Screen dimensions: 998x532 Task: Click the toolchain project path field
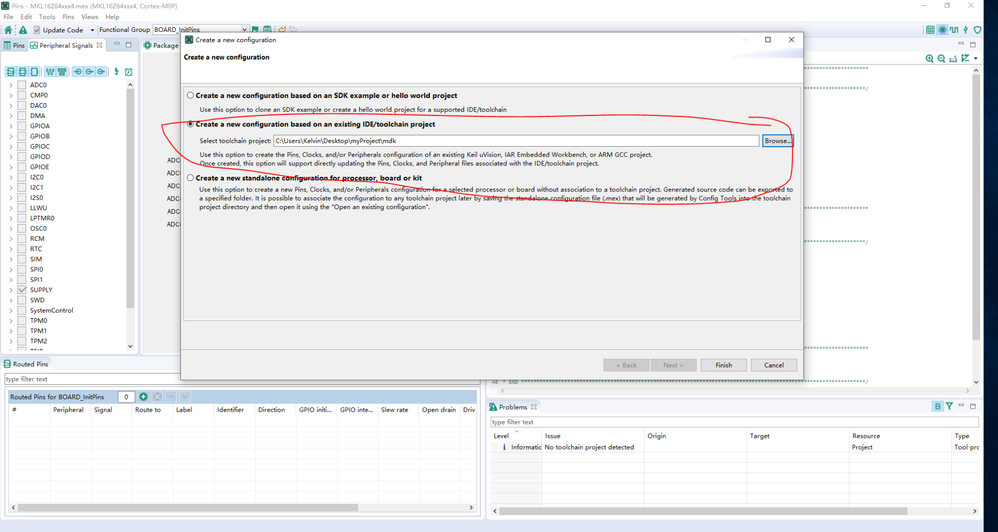pyautogui.click(x=516, y=141)
